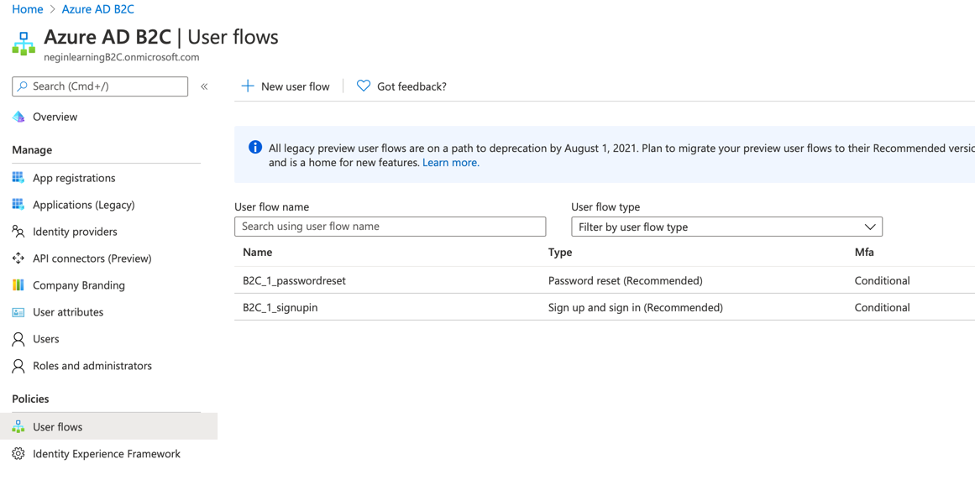977x481 pixels.
Task: Click New user flow button
Action: point(286,87)
